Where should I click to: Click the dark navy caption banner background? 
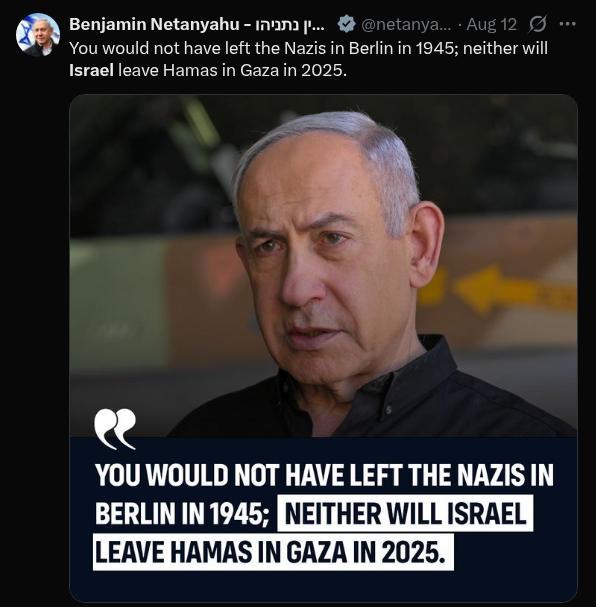click(x=323, y=585)
